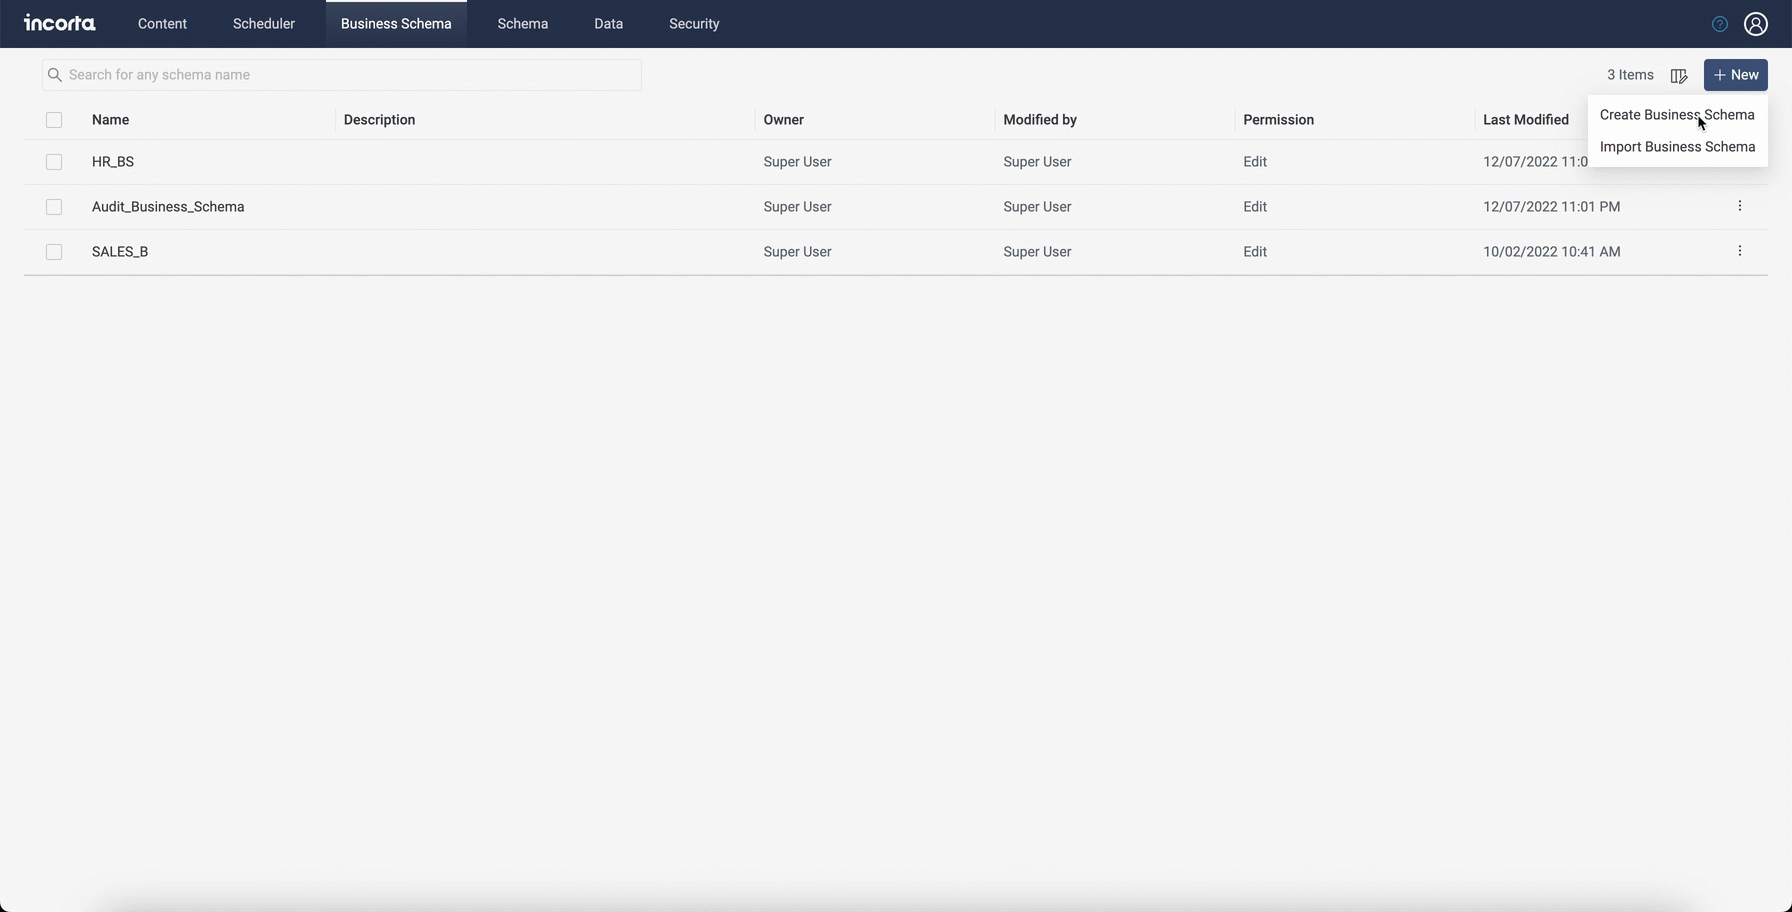Click the New button
The width and height of the screenshot is (1792, 912).
coord(1736,75)
